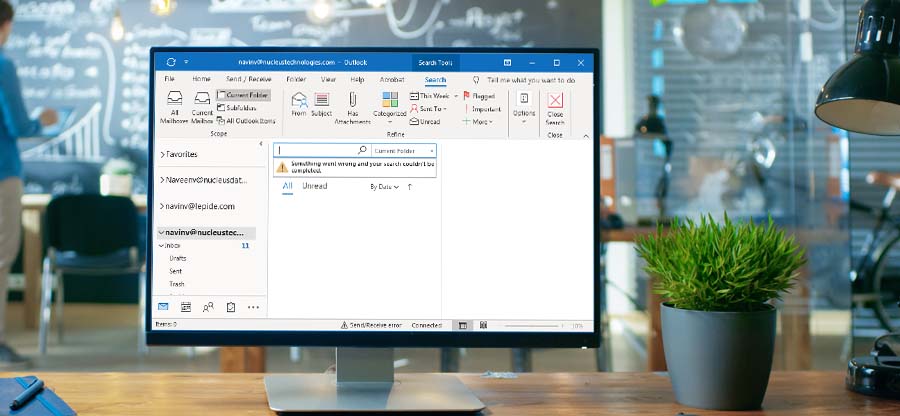Viewport: 900px width, 416px height.
Task: Switch to the Mail view icon
Action: pos(163,307)
